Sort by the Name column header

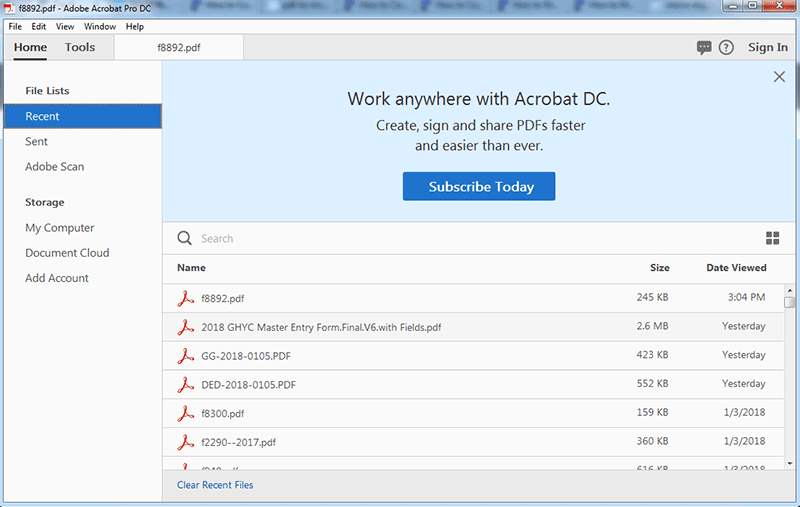pos(191,268)
